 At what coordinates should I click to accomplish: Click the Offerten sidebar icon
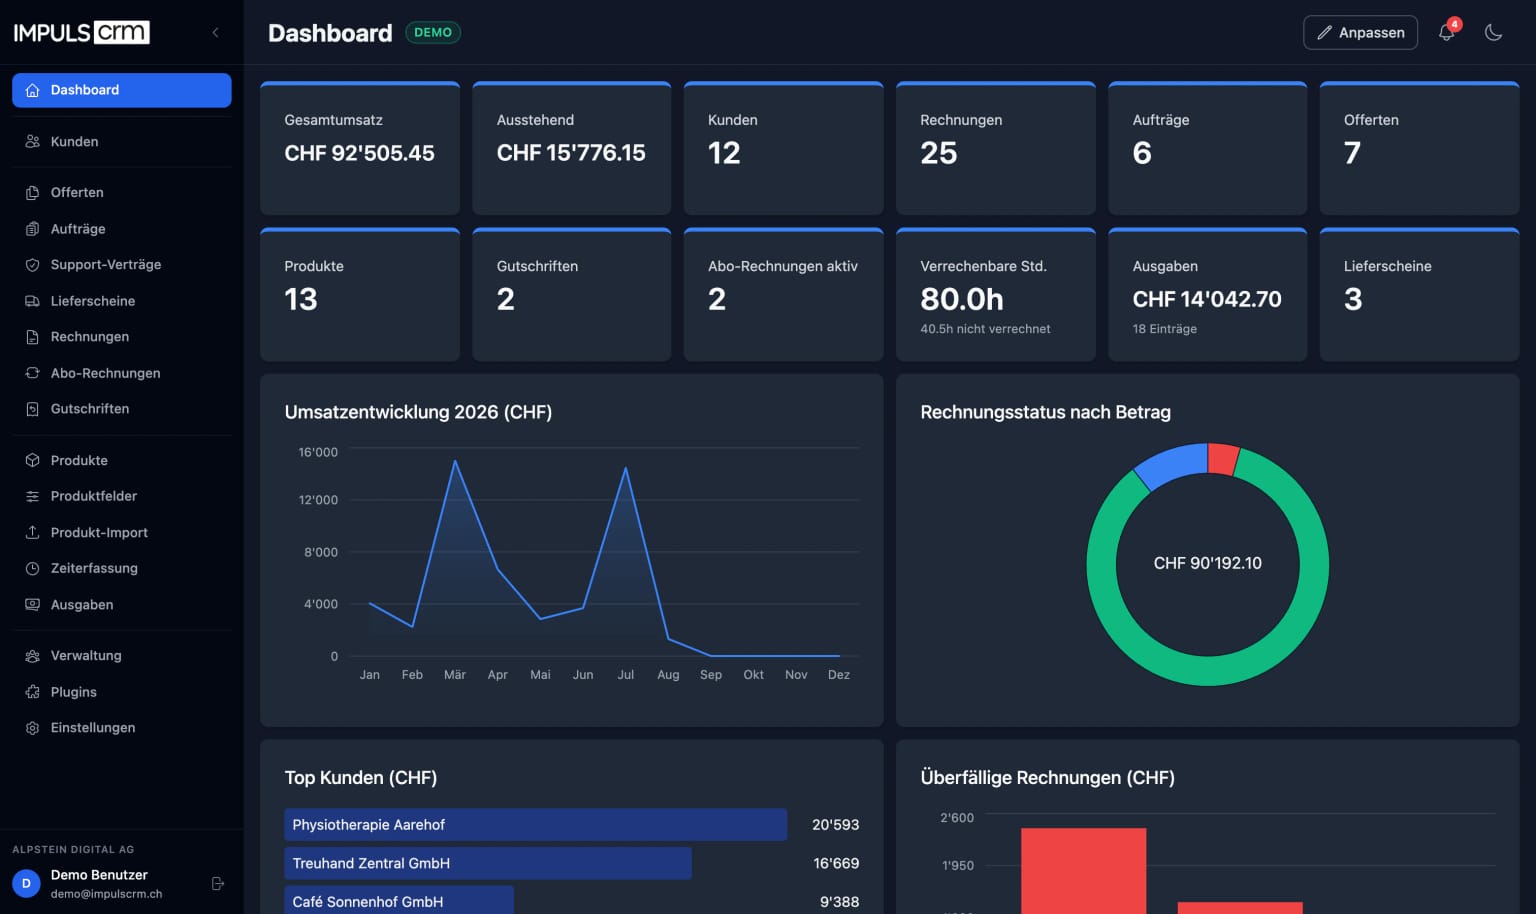32,193
